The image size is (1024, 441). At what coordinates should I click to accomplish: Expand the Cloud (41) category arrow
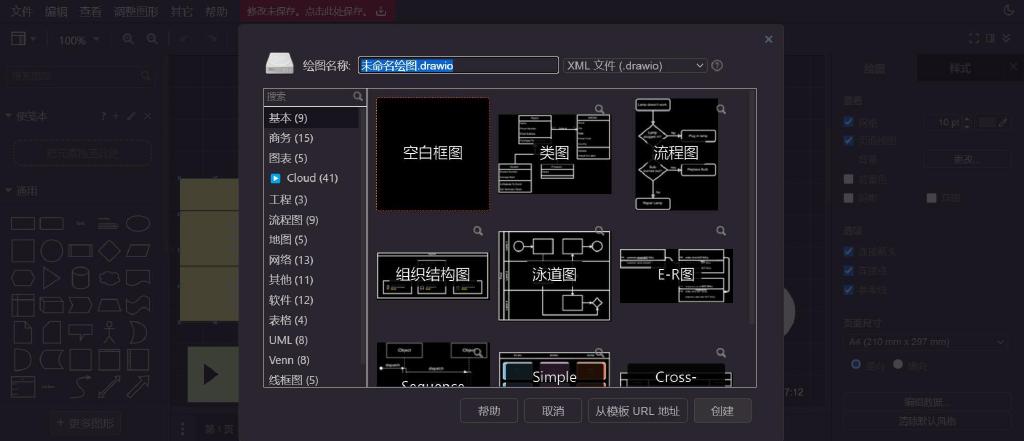[x=275, y=178]
